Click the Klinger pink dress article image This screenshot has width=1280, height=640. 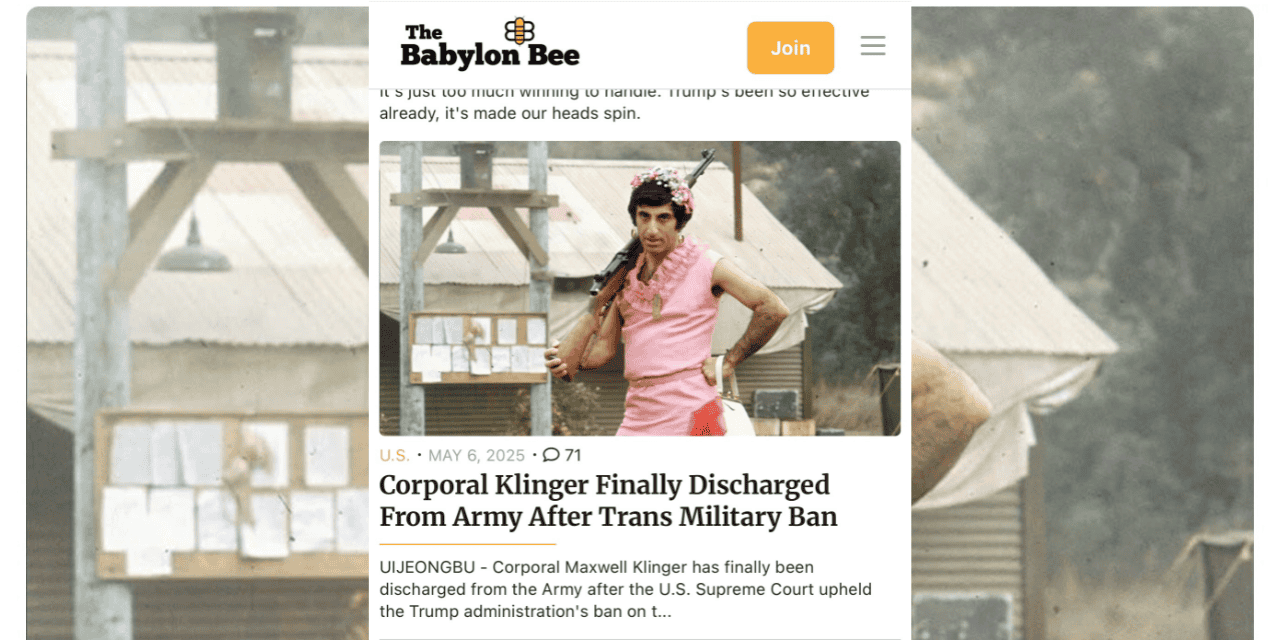[640, 288]
